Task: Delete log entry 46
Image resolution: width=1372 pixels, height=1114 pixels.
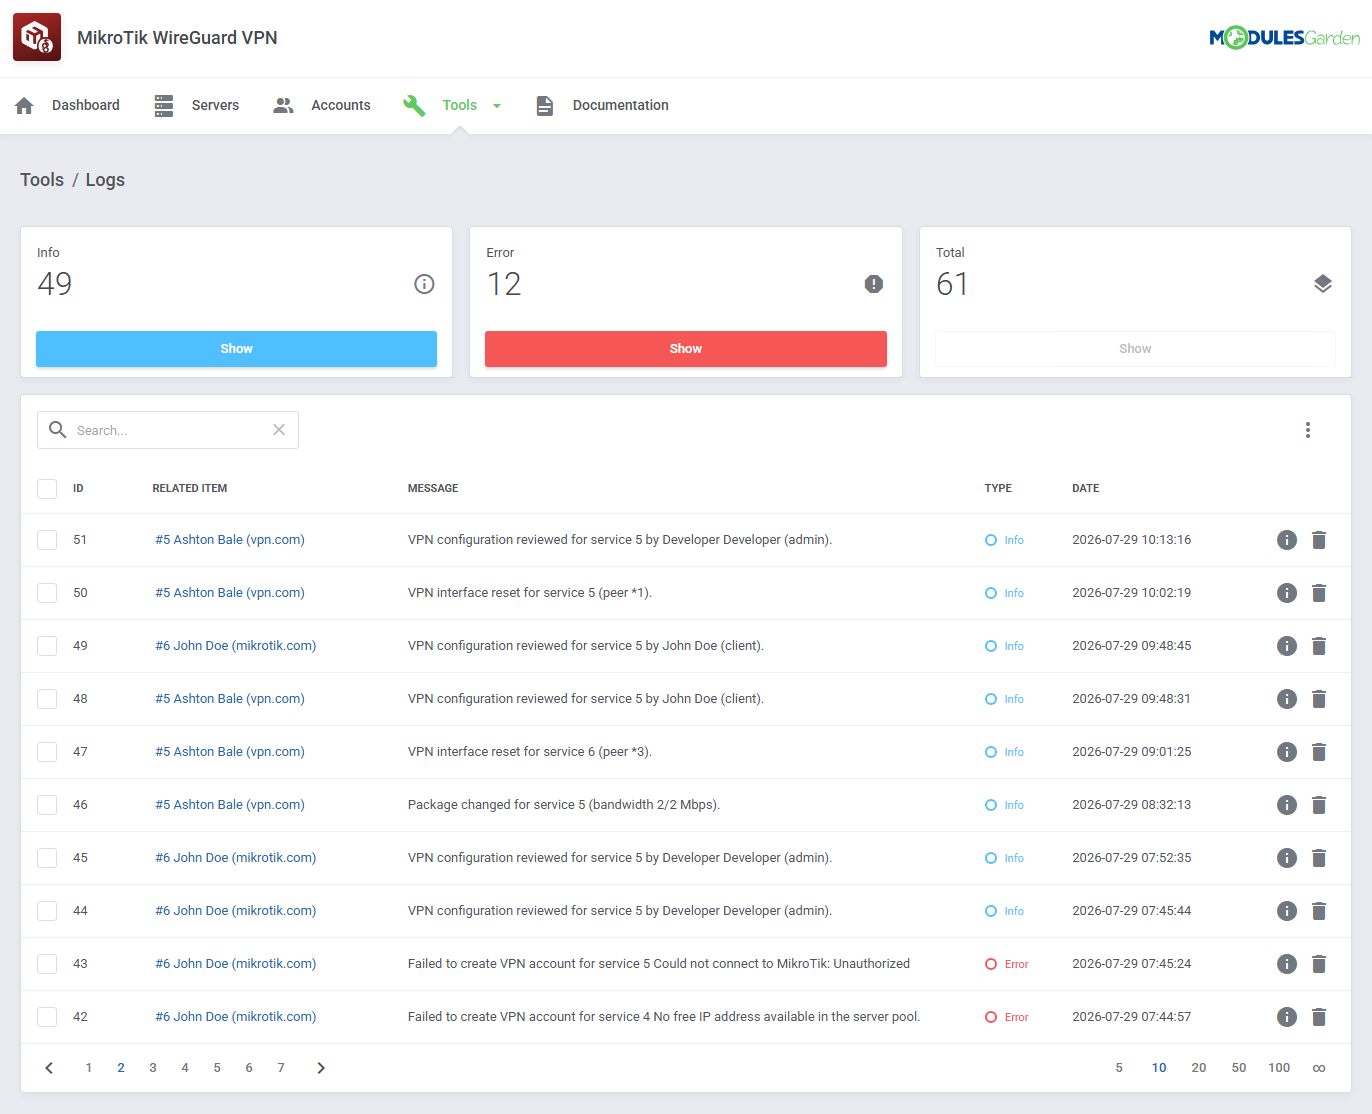Action: 1319,805
